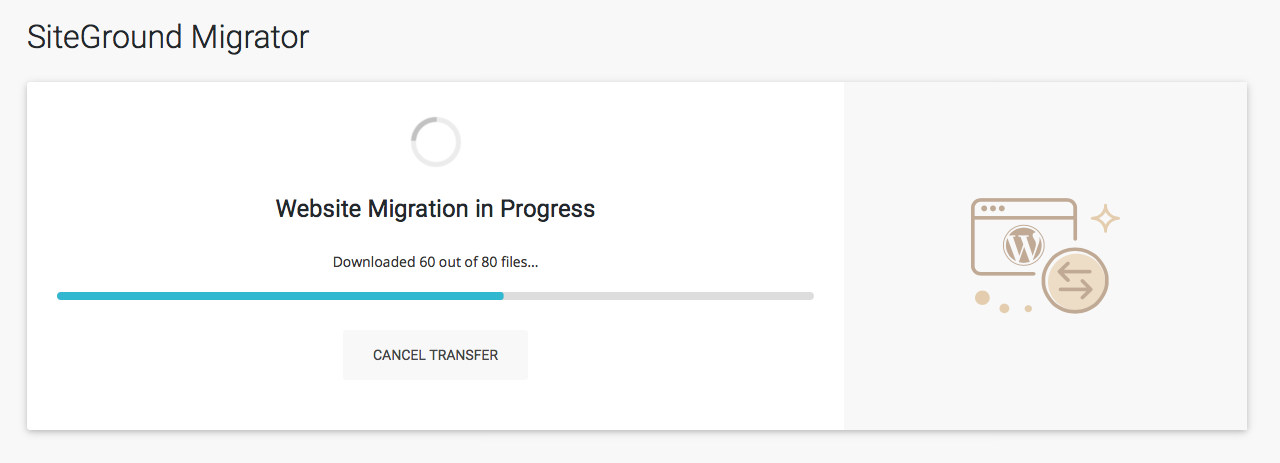Screen dimensions: 1280x463
Task: Click the blue filled part of progress bar
Action: pos(280,296)
